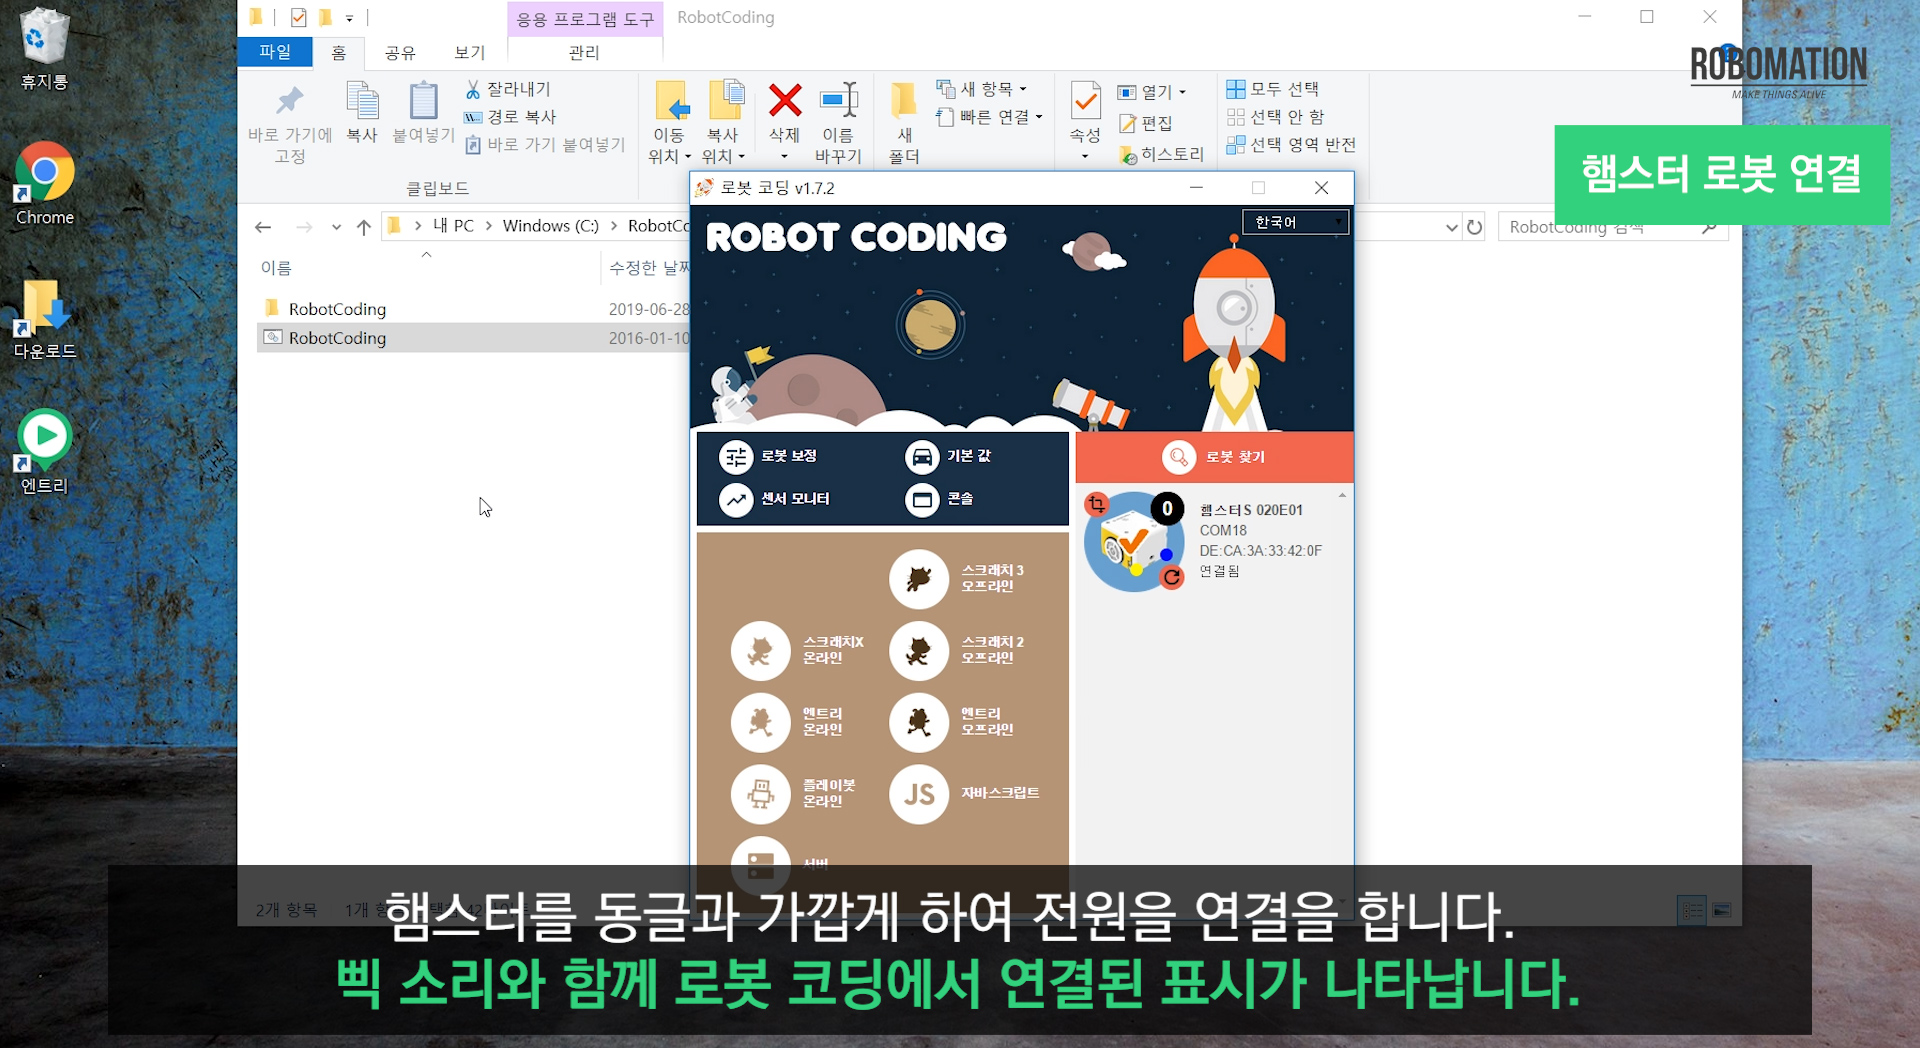Expand the address bar history dropdown

(1452, 227)
